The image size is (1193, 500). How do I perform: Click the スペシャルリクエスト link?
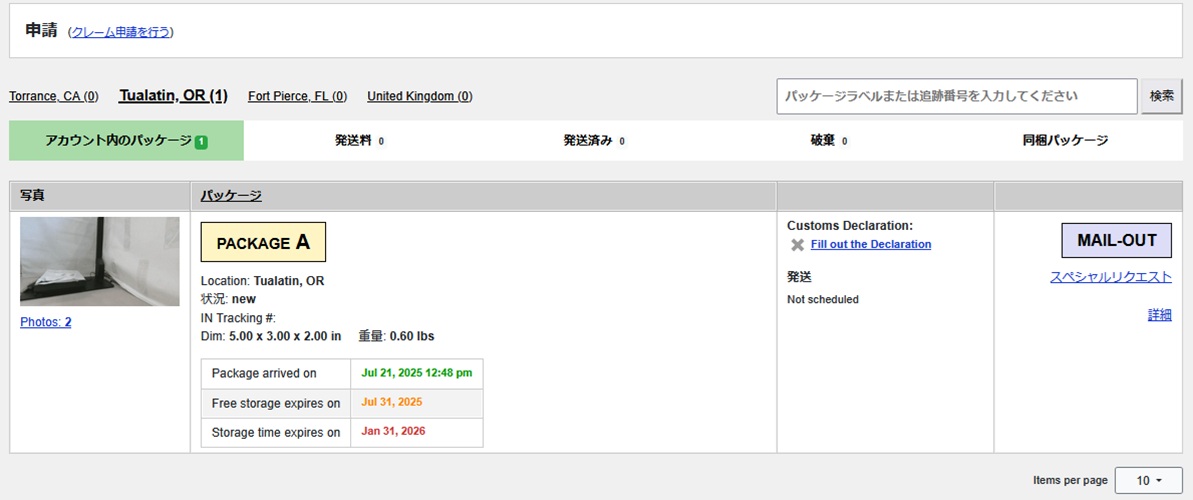tap(1110, 277)
